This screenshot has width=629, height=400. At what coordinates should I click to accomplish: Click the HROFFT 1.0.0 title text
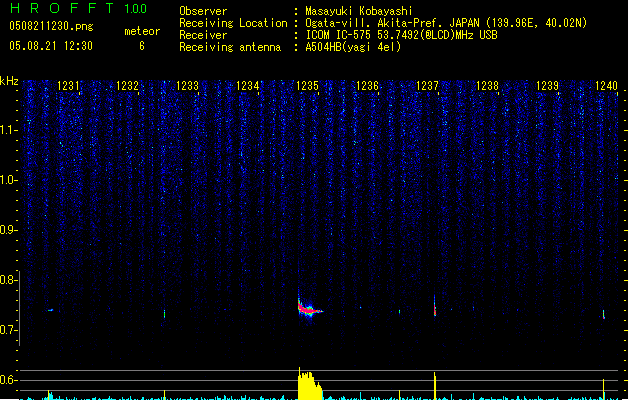[x=79, y=8]
